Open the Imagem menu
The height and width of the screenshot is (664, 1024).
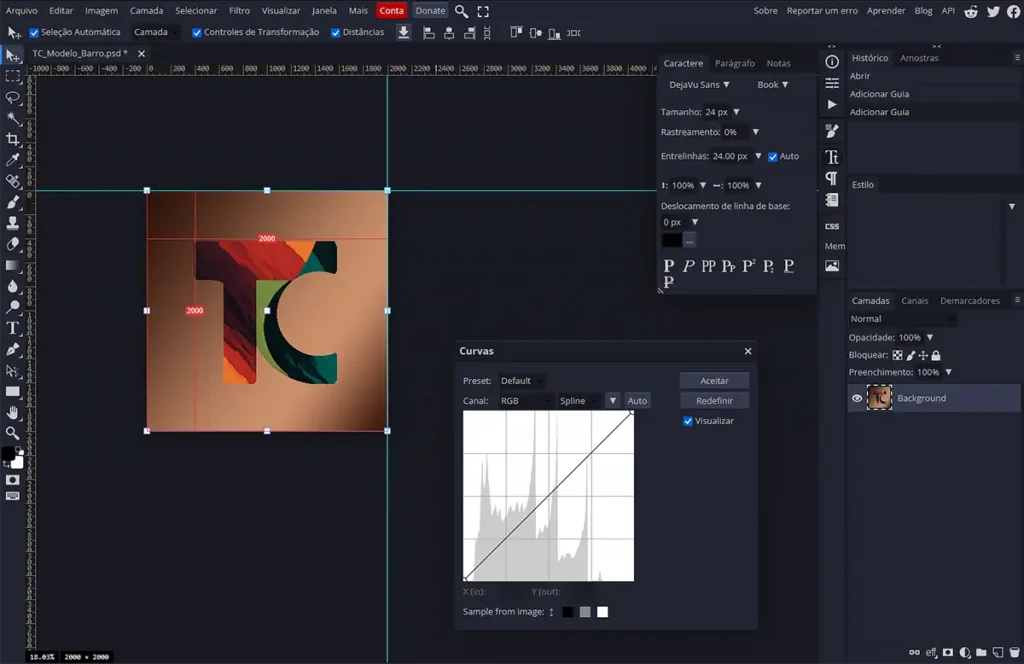point(101,10)
